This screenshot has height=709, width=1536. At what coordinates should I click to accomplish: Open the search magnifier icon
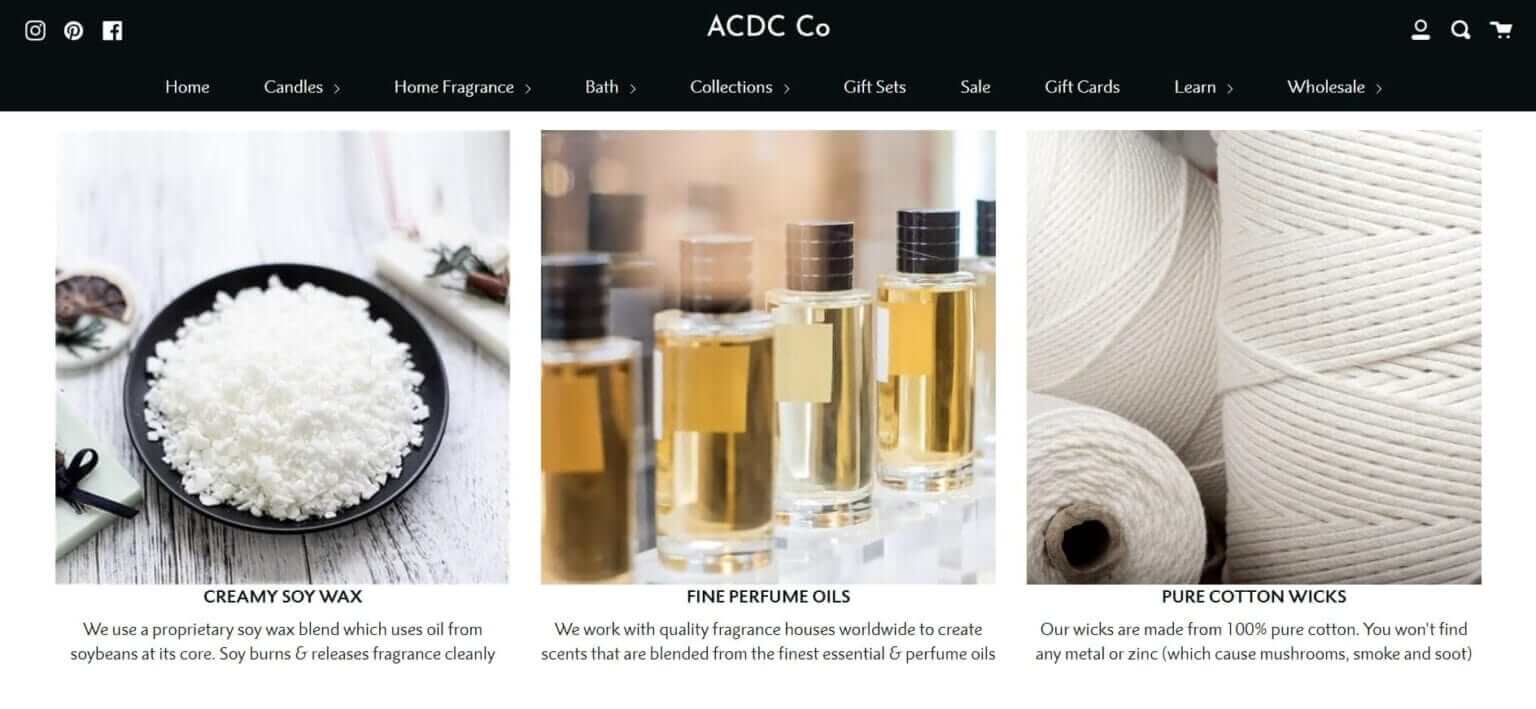coord(1460,30)
